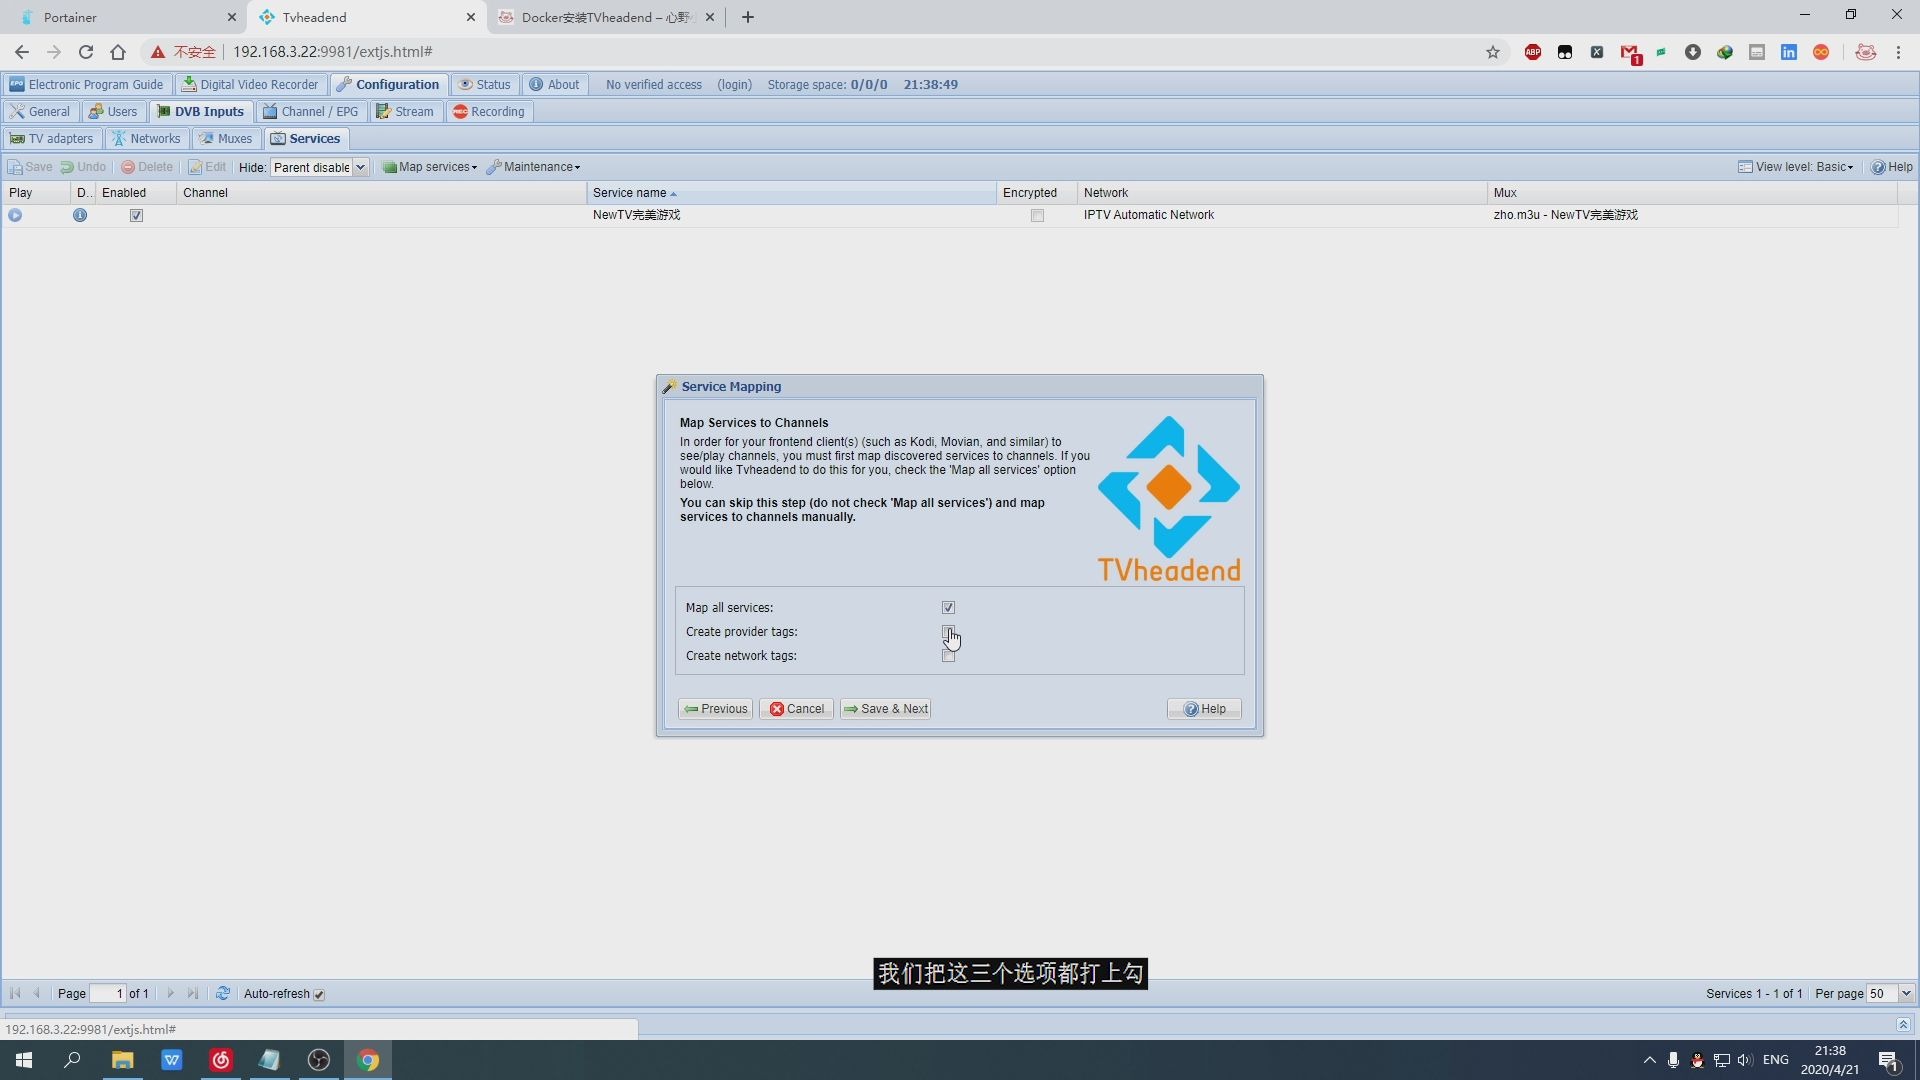Image resolution: width=1920 pixels, height=1080 pixels.
Task: Uncheck Map all services option
Action: pyautogui.click(x=948, y=607)
